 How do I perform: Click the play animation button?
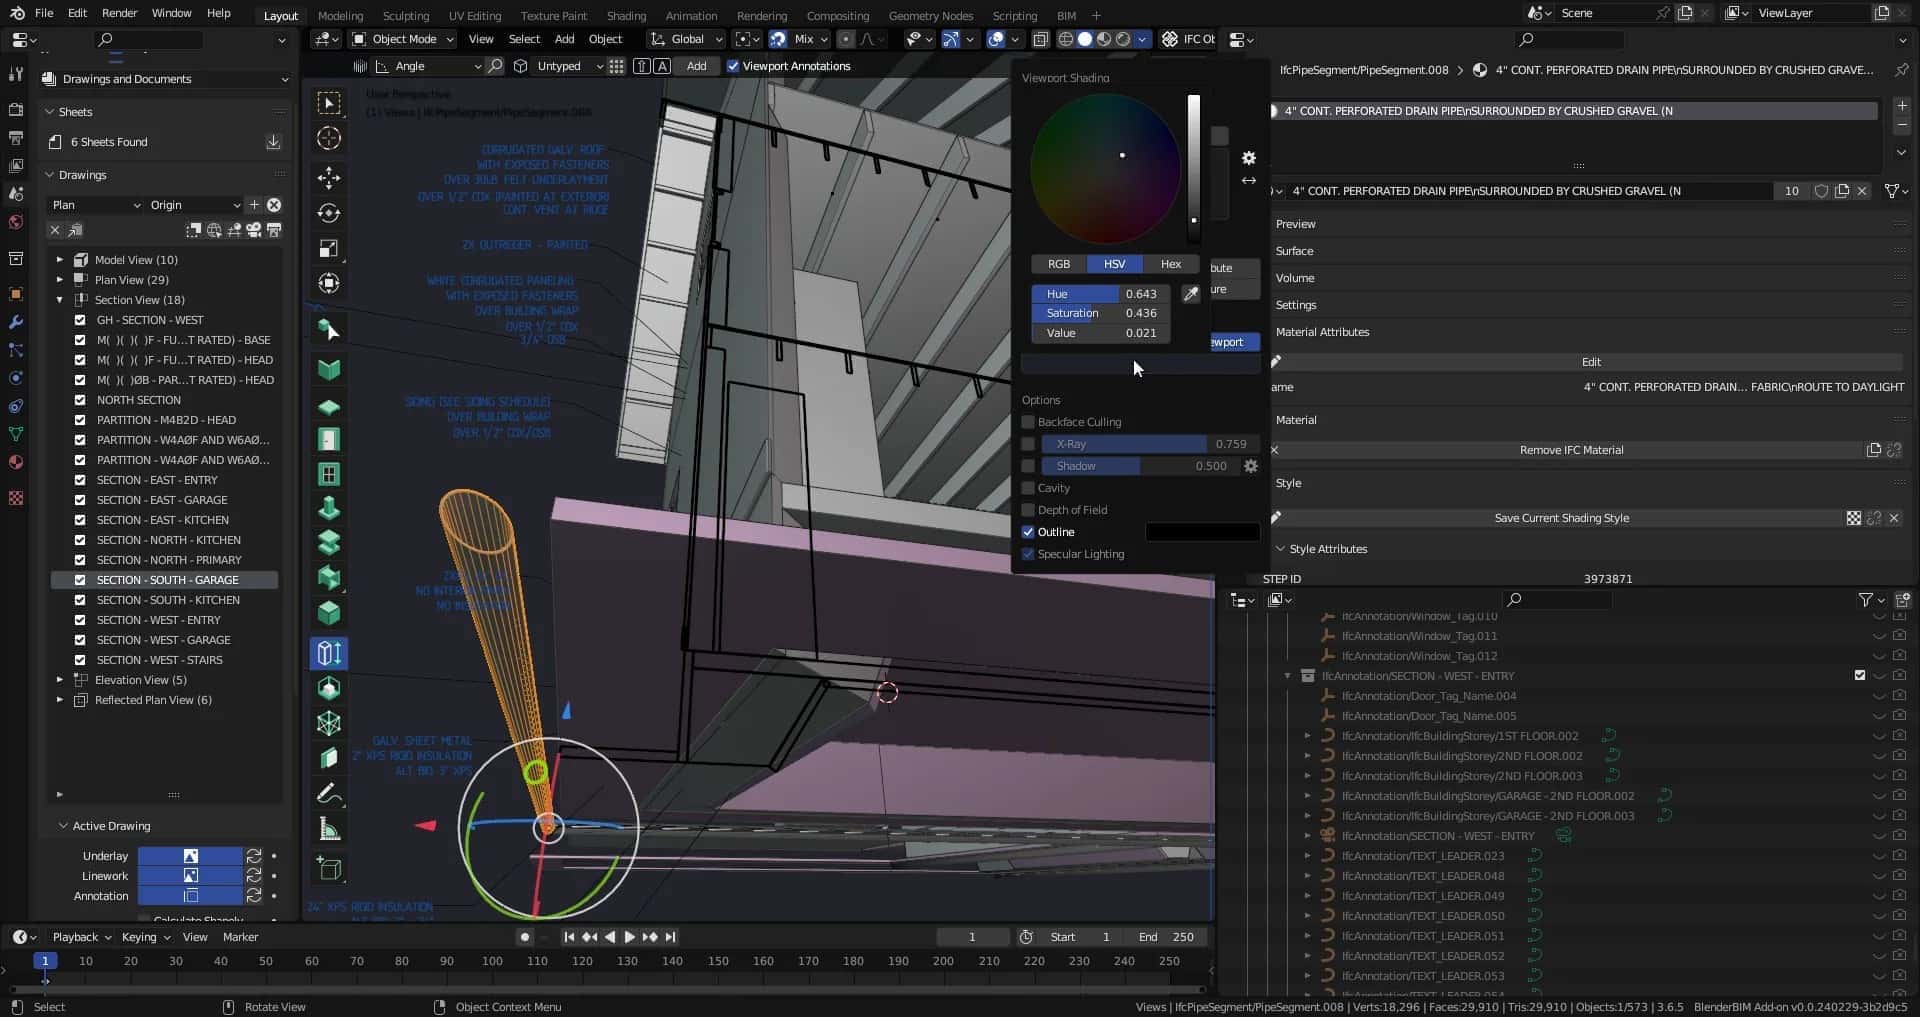click(629, 937)
